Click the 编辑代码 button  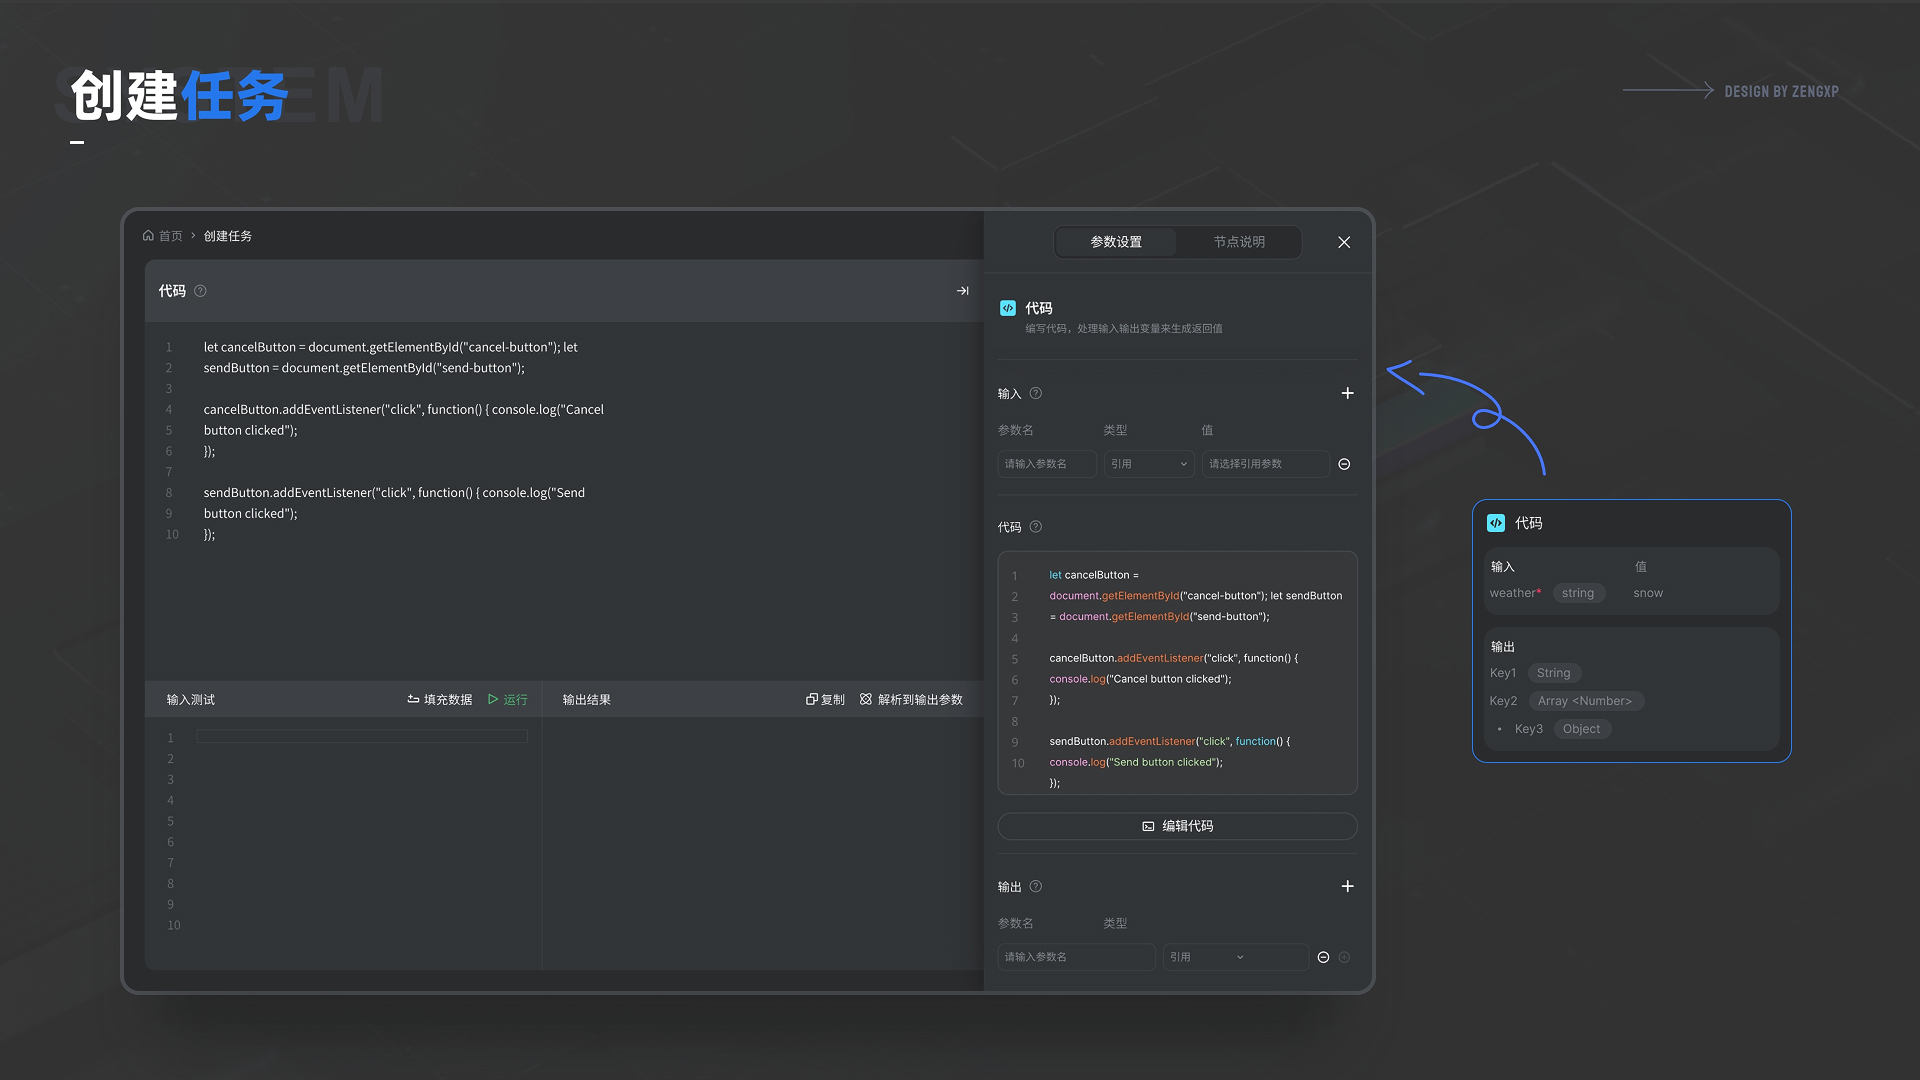pyautogui.click(x=1177, y=826)
